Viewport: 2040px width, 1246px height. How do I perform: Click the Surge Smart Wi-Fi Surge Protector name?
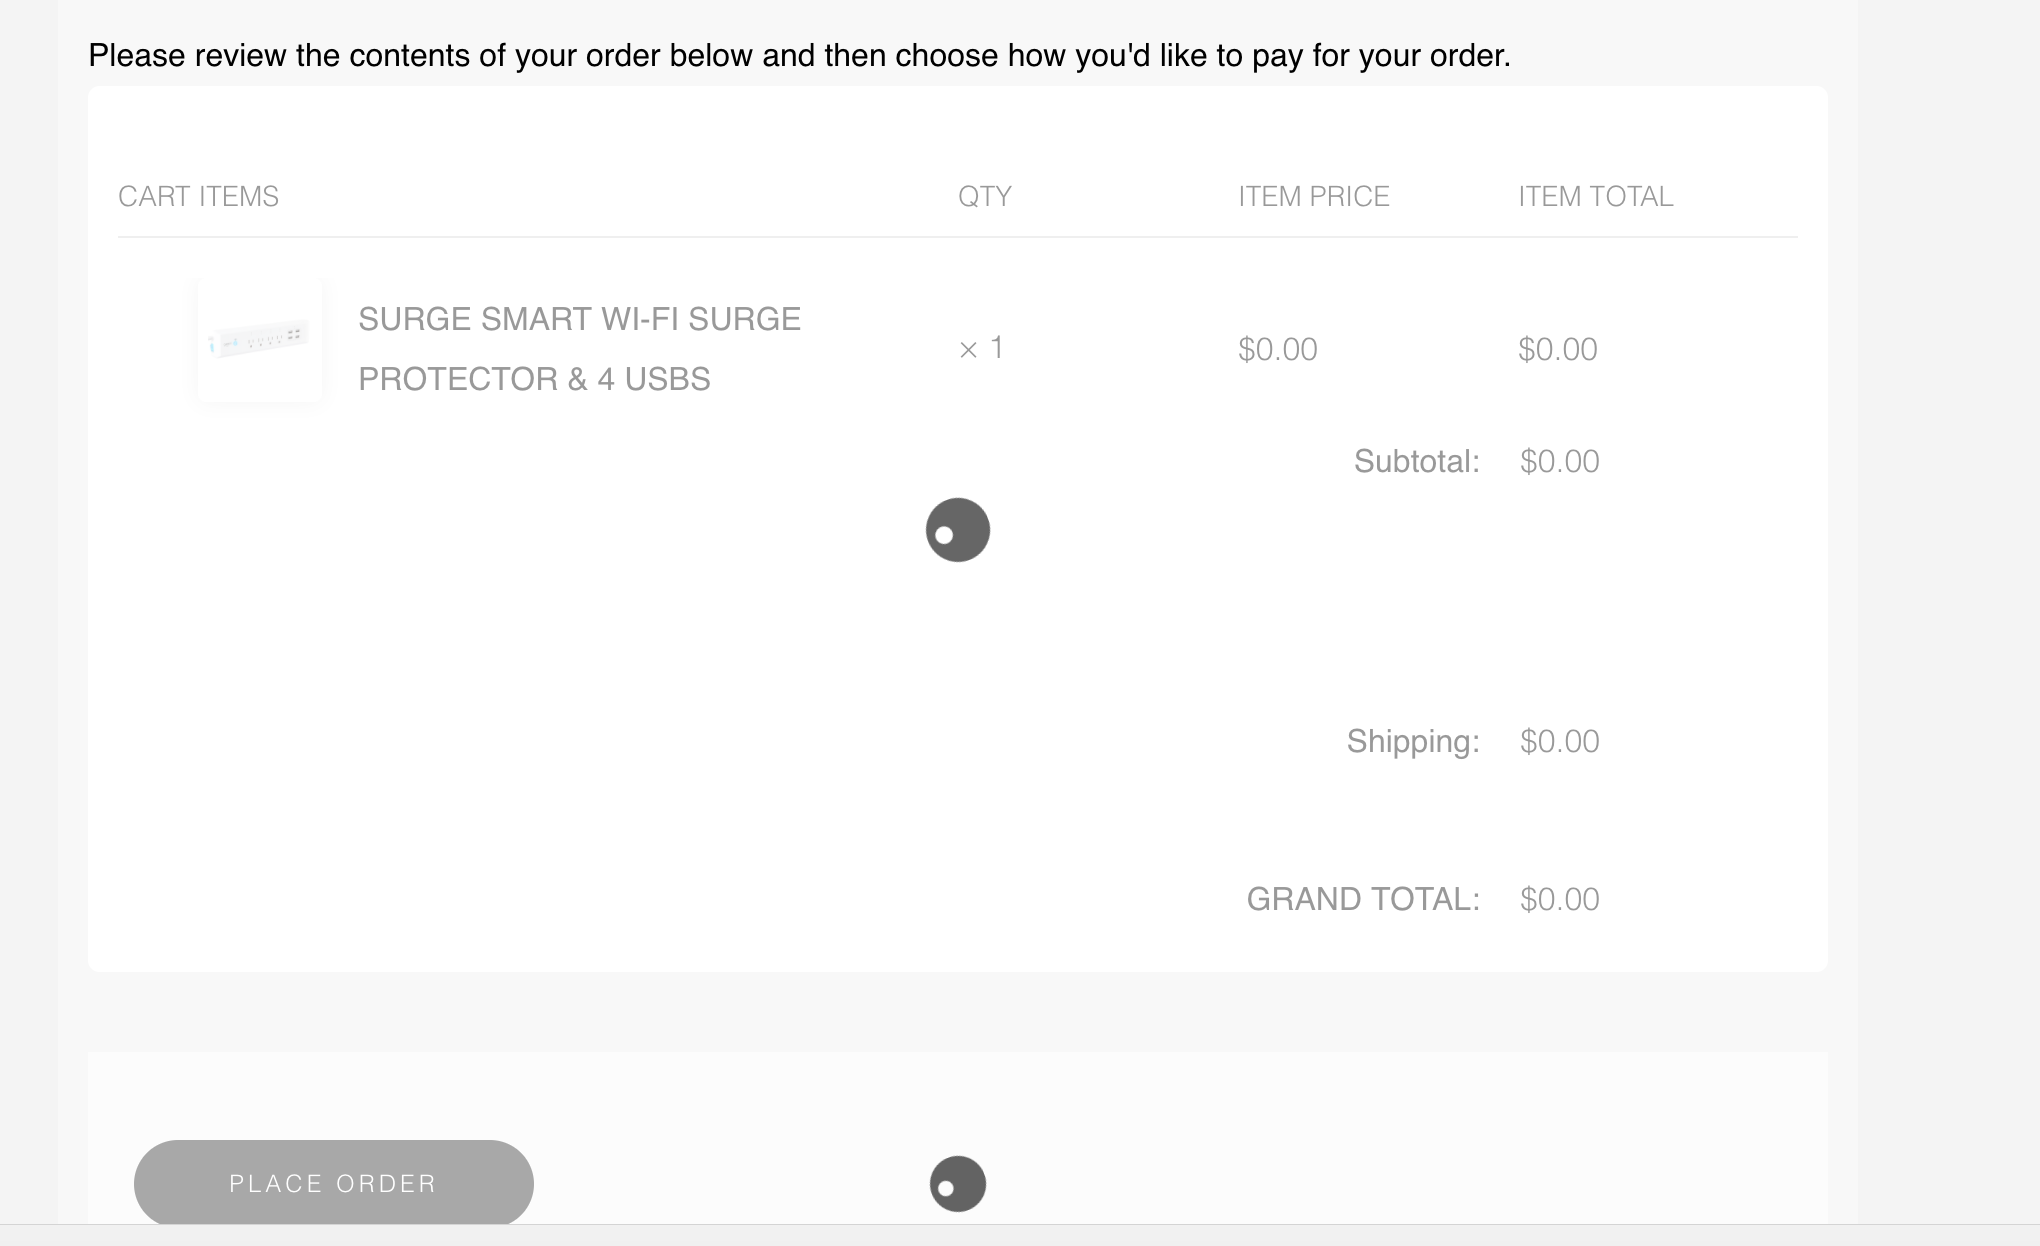click(x=579, y=348)
